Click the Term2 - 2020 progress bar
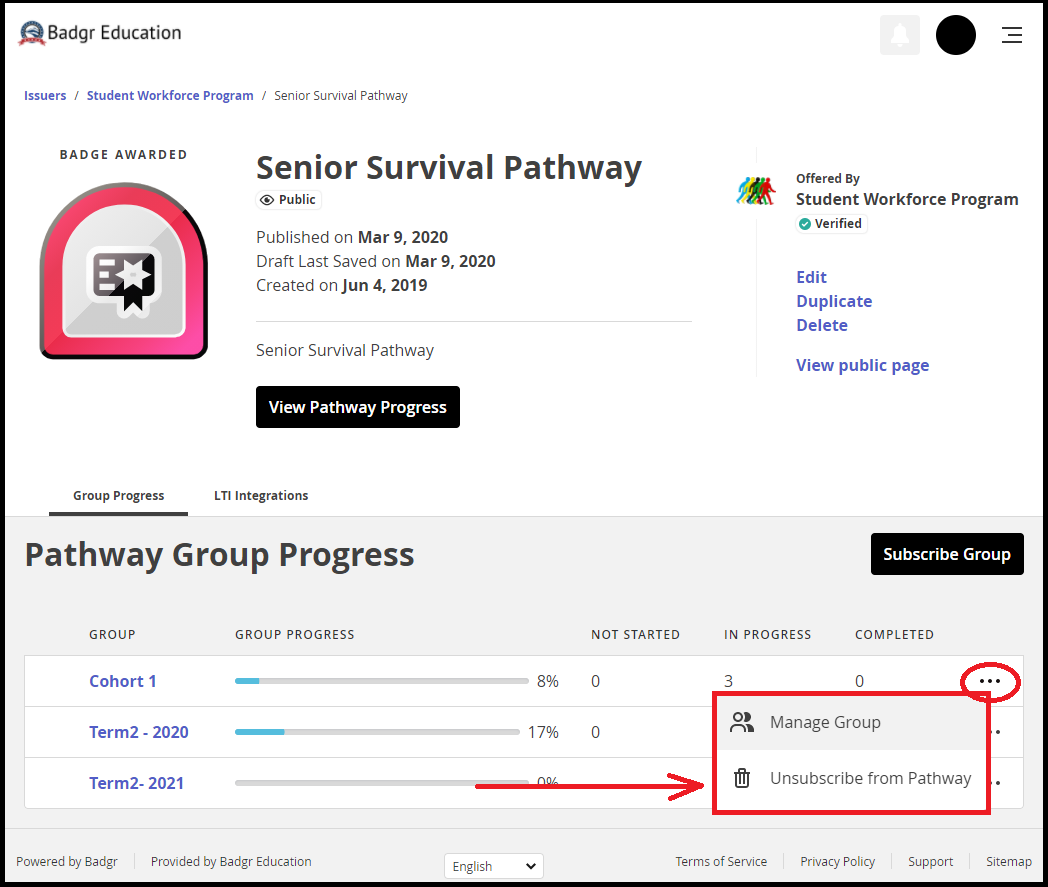The image size is (1048, 887). 377,732
